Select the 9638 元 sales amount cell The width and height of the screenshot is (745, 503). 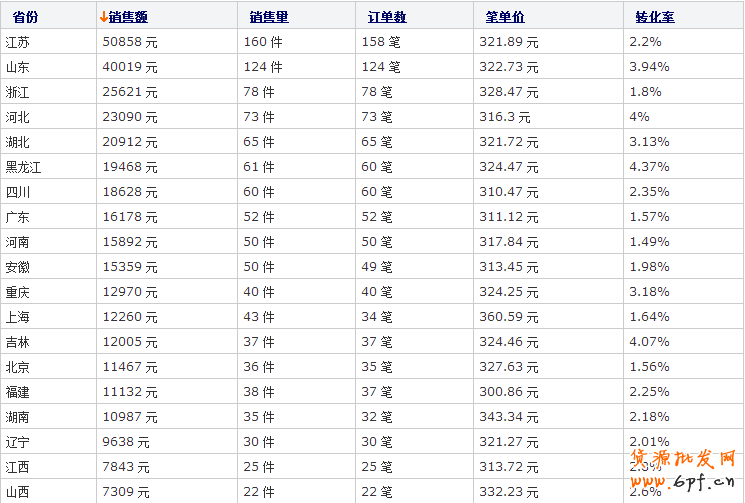(x=126, y=442)
